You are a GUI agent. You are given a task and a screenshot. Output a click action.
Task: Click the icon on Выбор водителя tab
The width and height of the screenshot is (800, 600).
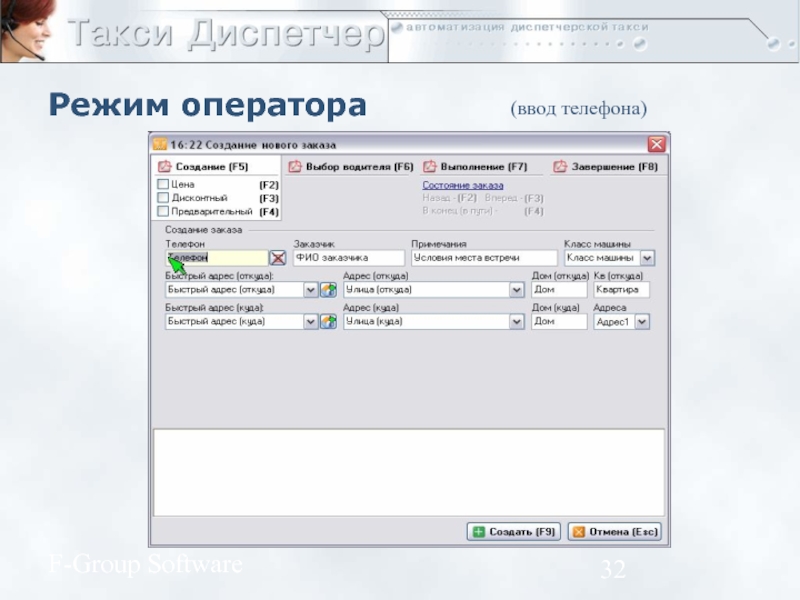point(295,166)
